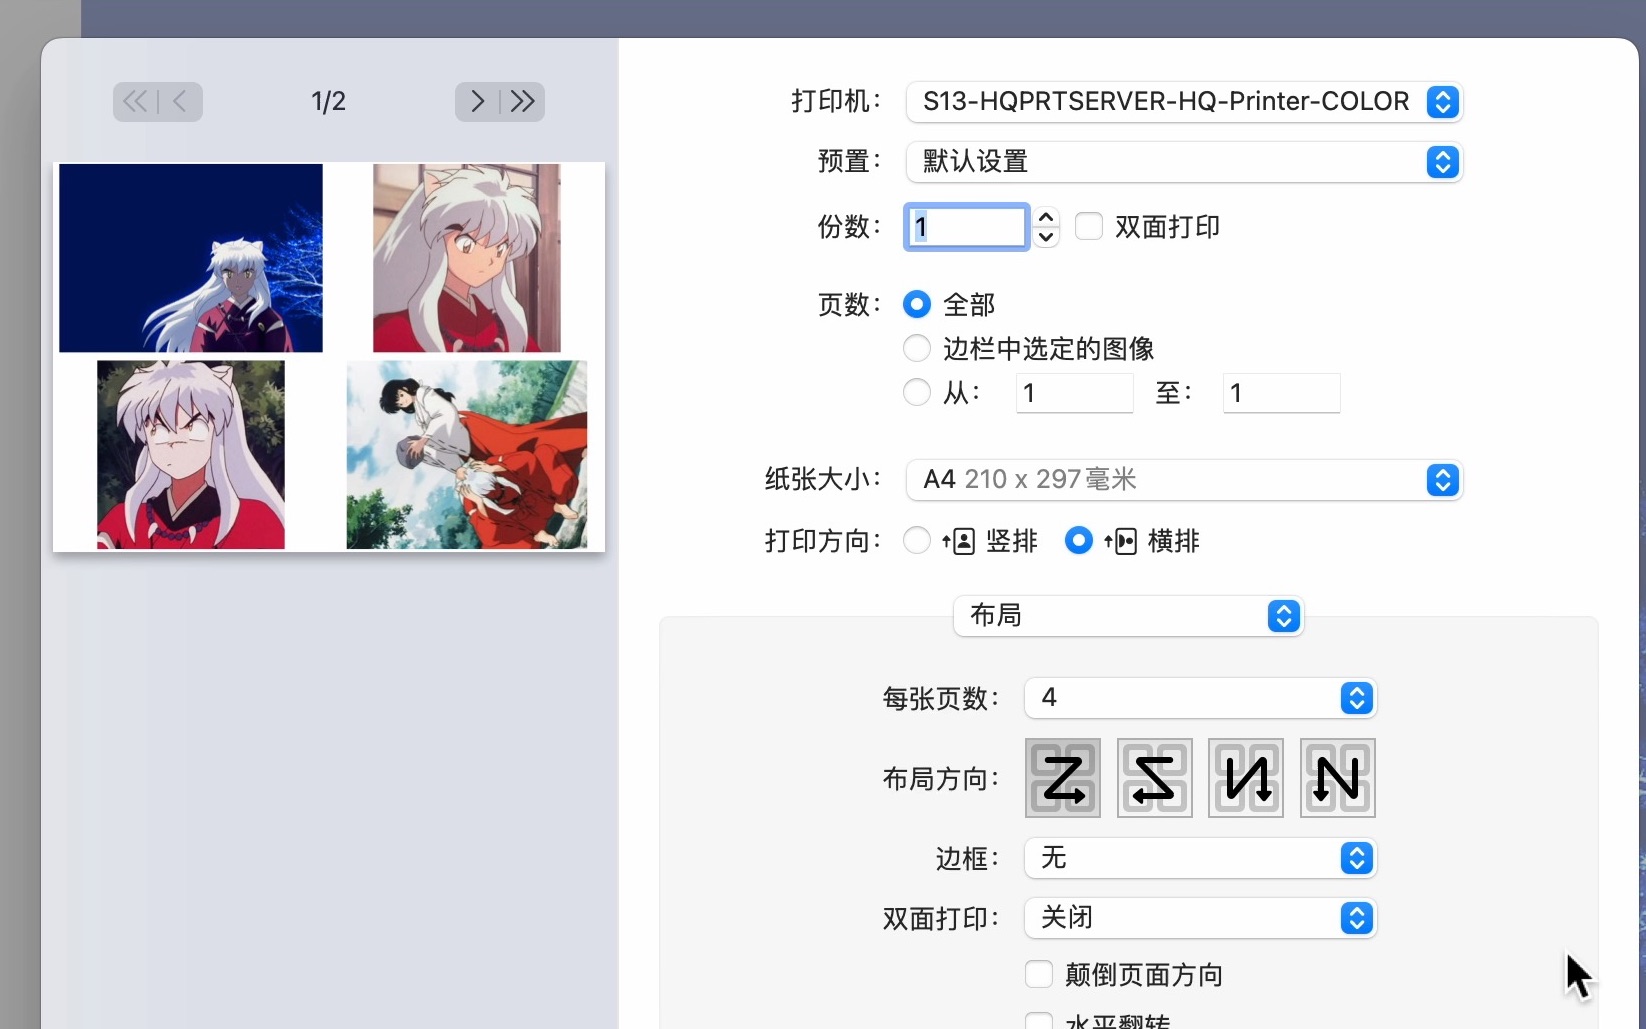Decrease the copies count with down arrow
The image size is (1646, 1029).
tap(1046, 237)
